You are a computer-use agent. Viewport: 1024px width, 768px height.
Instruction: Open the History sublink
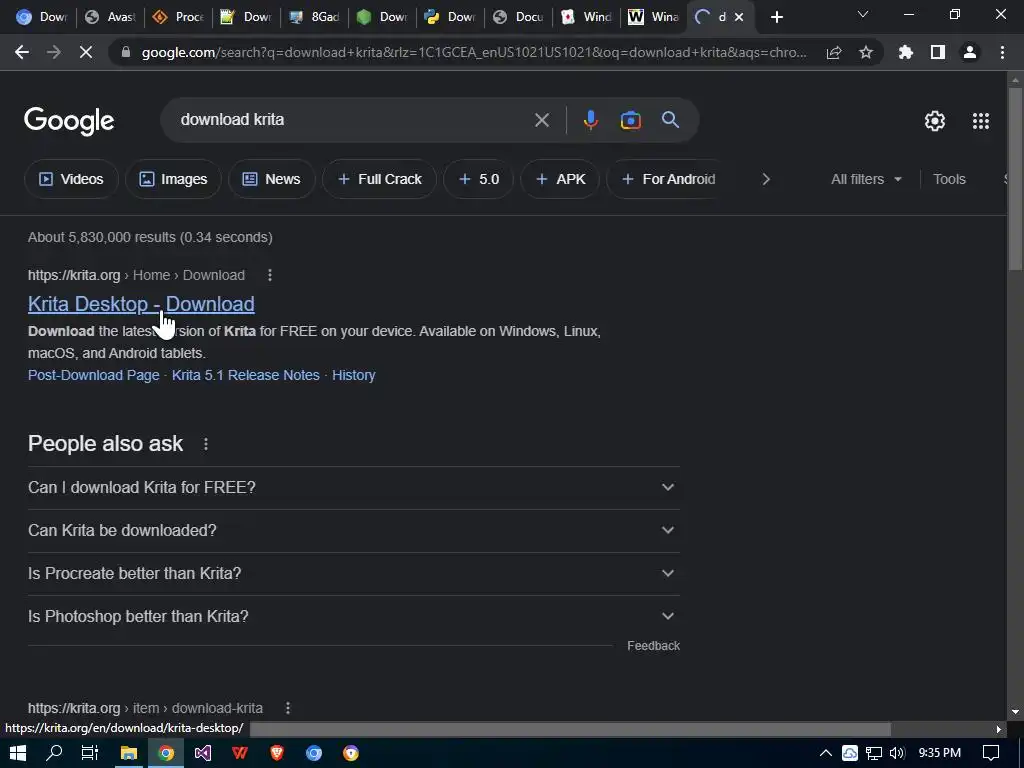point(353,375)
